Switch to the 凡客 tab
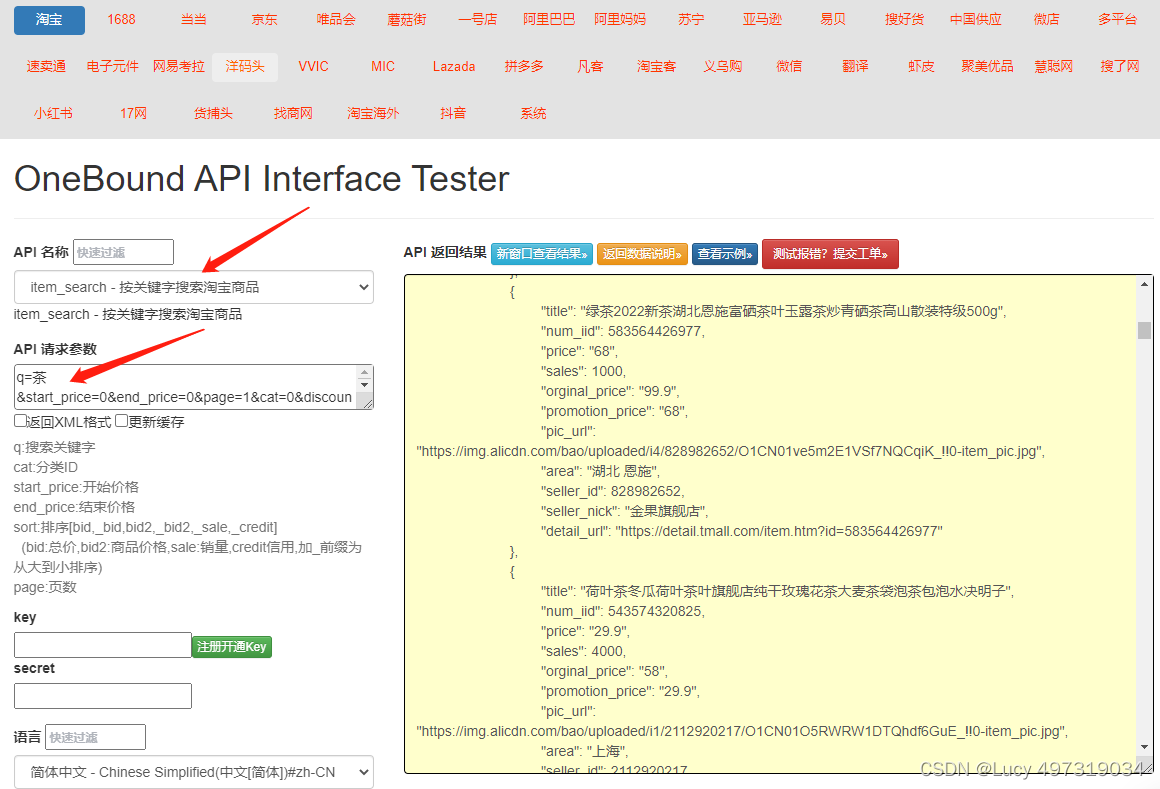Viewport: 1160px width, 789px height. [x=590, y=67]
